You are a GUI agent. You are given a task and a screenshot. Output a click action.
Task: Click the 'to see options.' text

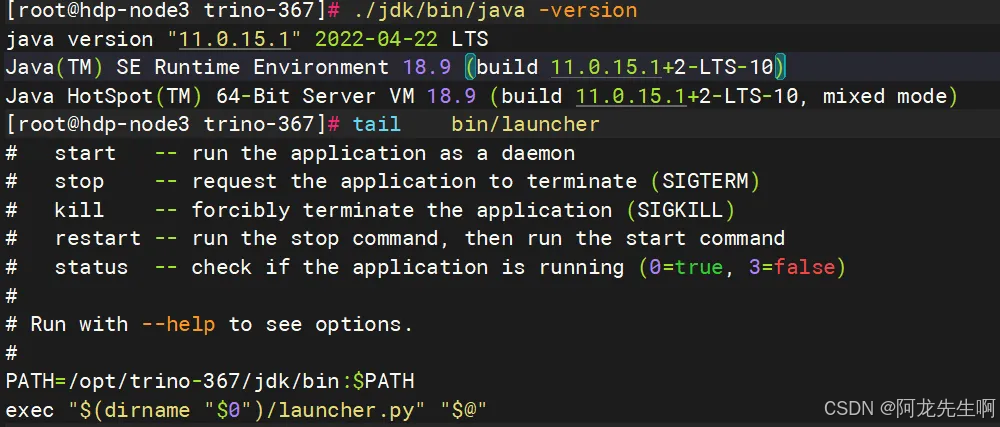(x=321, y=324)
